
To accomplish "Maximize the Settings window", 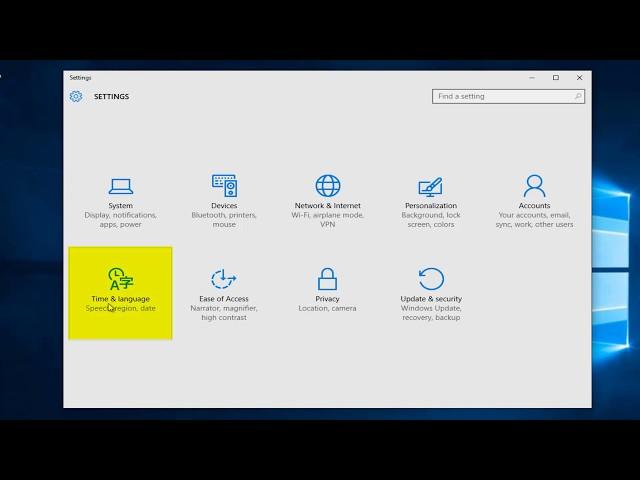I will click(556, 78).
